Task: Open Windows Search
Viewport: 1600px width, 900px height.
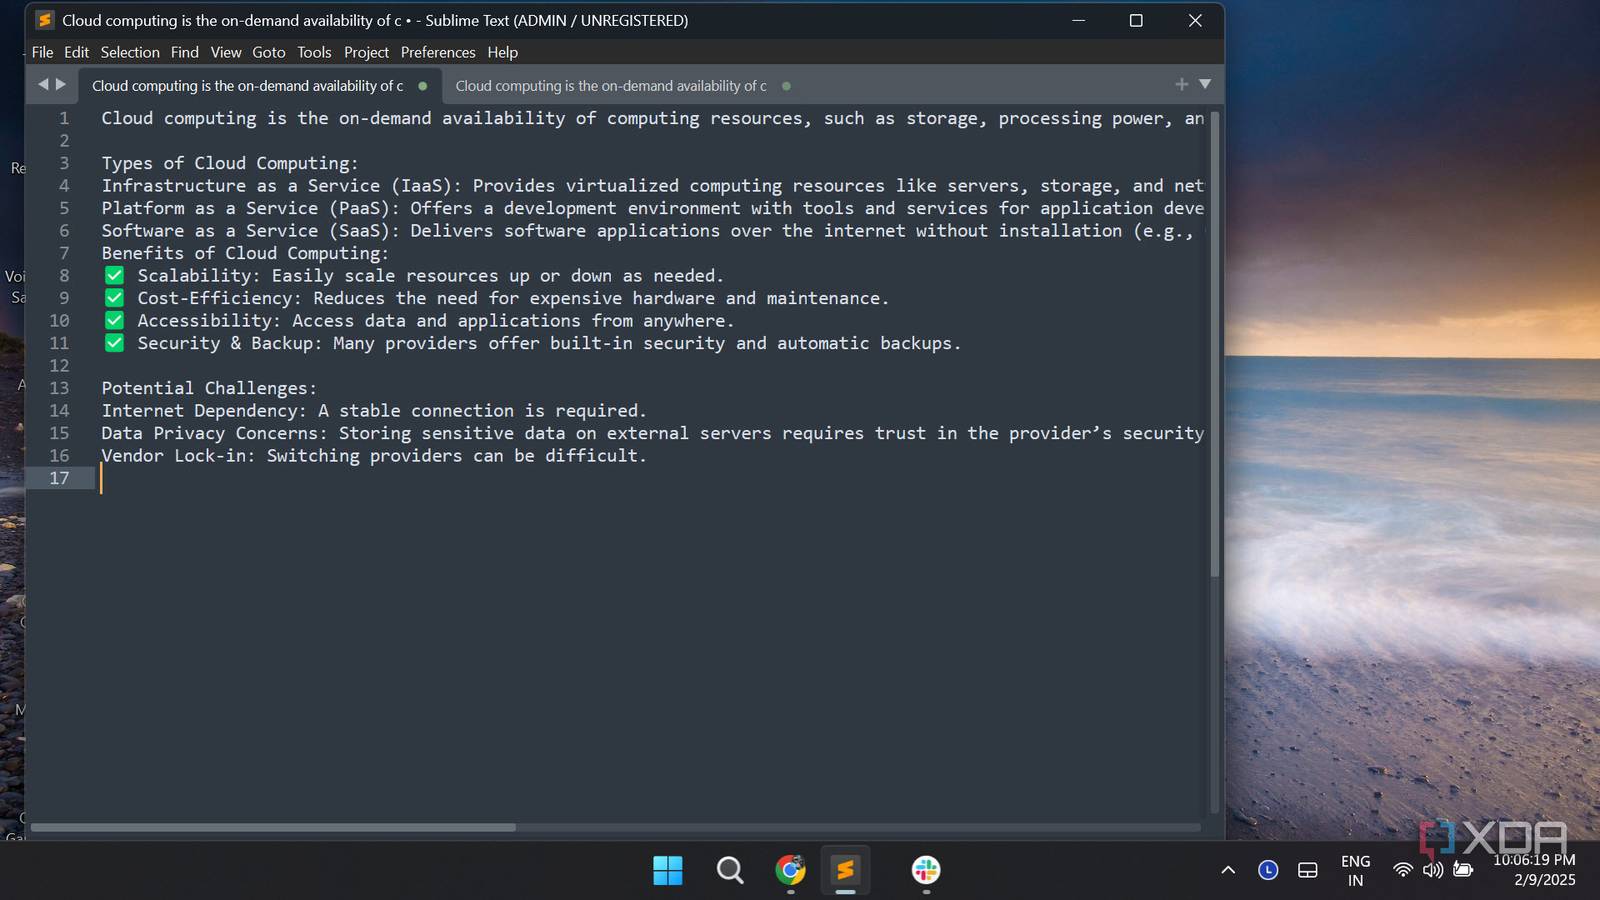Action: [729, 870]
